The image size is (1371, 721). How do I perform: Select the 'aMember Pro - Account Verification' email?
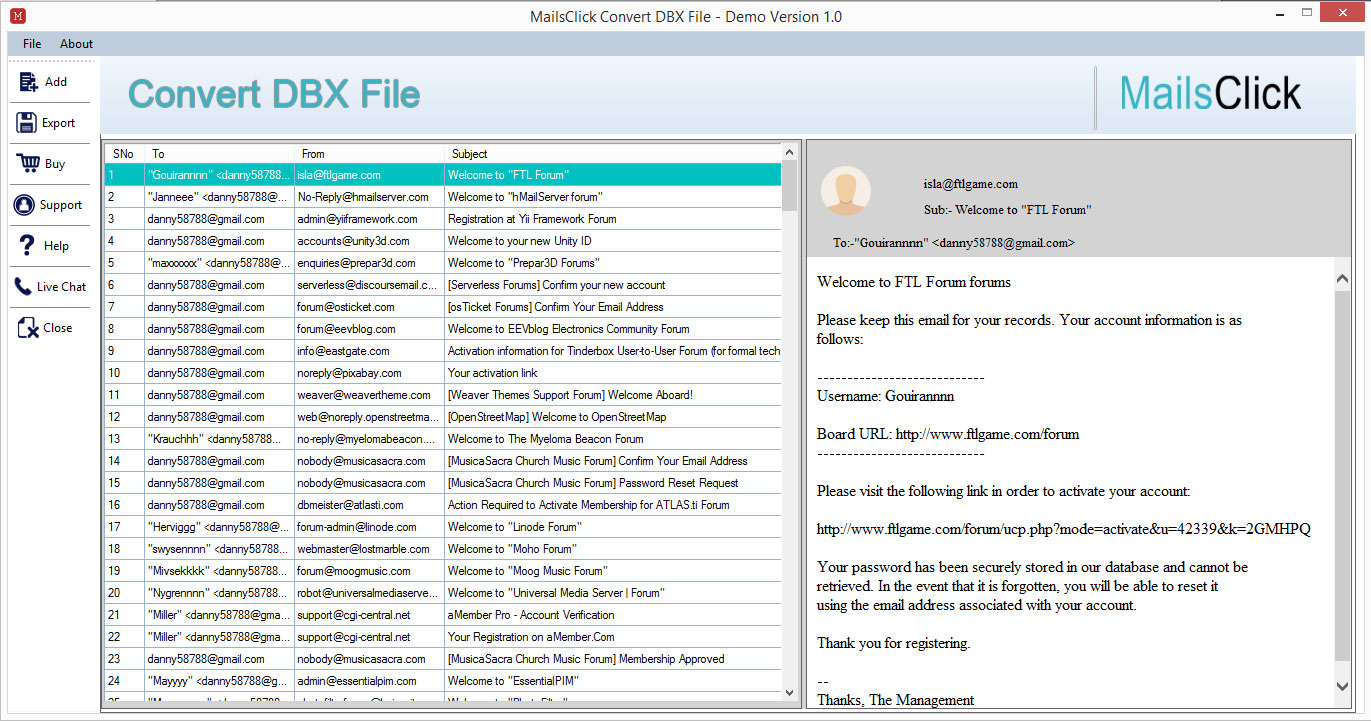pyautogui.click(x=443, y=615)
